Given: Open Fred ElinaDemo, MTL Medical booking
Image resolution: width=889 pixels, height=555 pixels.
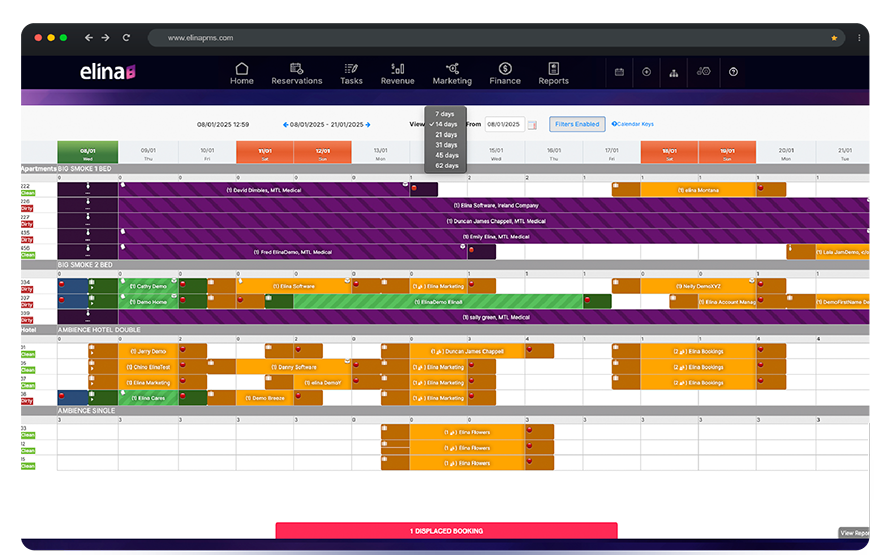Looking at the screenshot, I should (x=293, y=252).
